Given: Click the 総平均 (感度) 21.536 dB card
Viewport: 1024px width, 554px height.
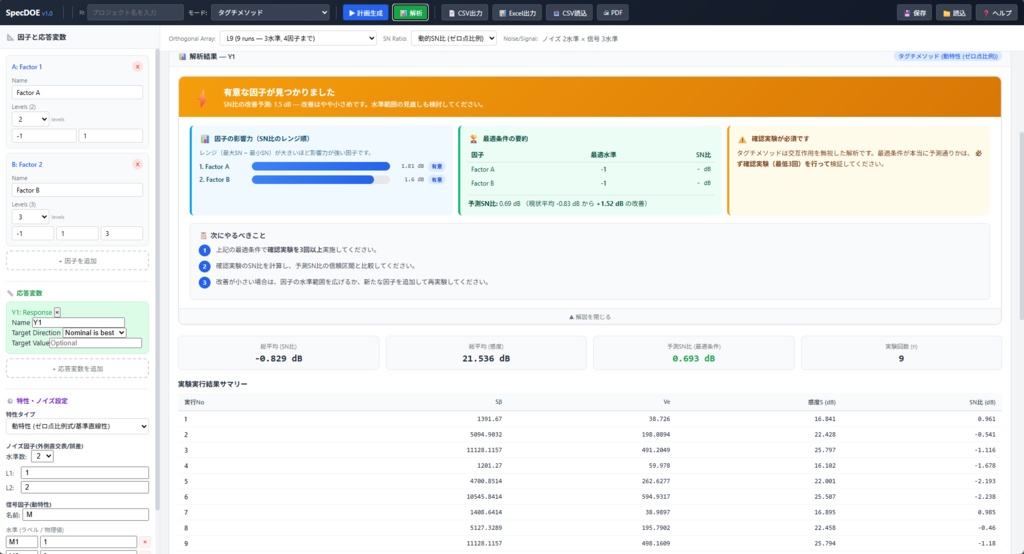Looking at the screenshot, I should 487,353.
